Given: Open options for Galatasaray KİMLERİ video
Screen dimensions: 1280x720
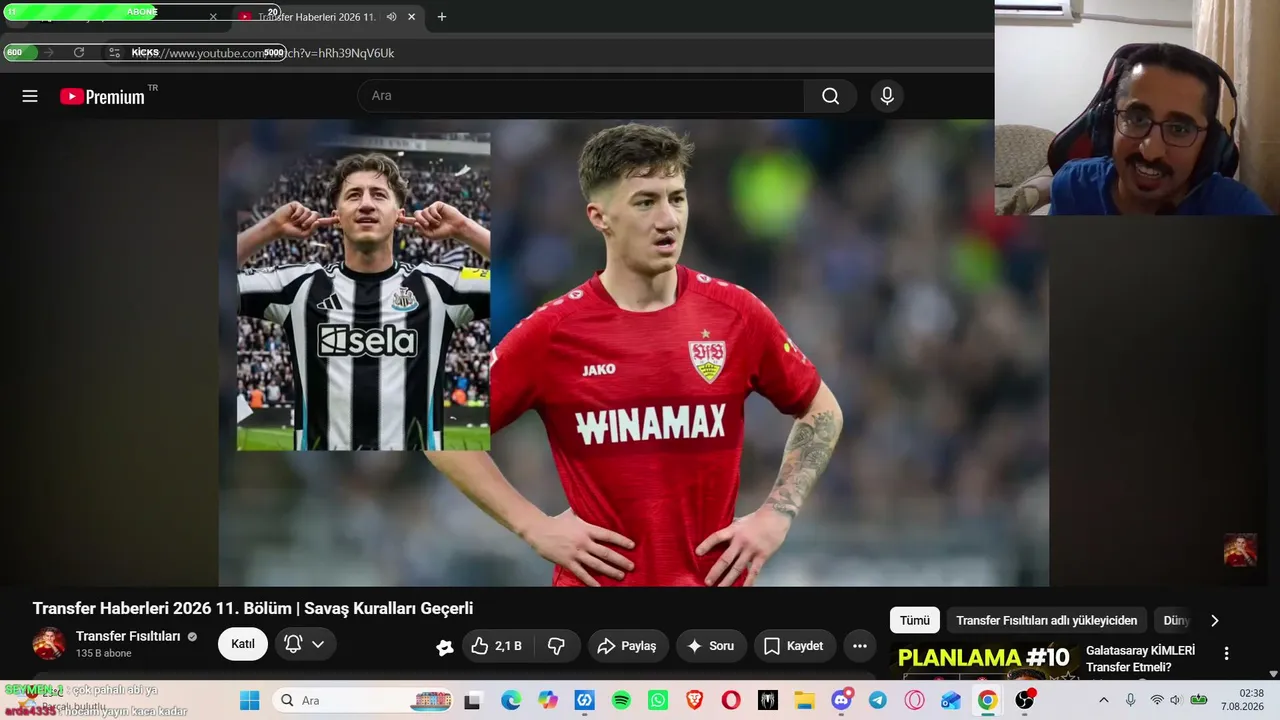Looking at the screenshot, I should pos(1226,653).
